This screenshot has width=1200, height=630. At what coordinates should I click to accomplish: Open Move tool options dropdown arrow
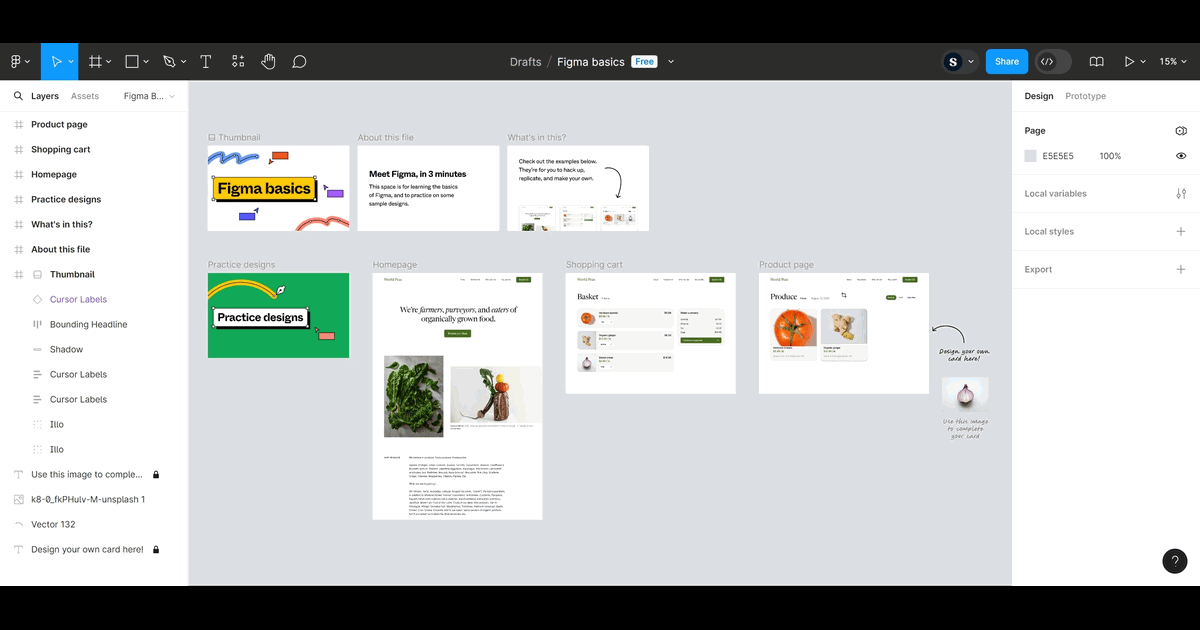click(71, 61)
